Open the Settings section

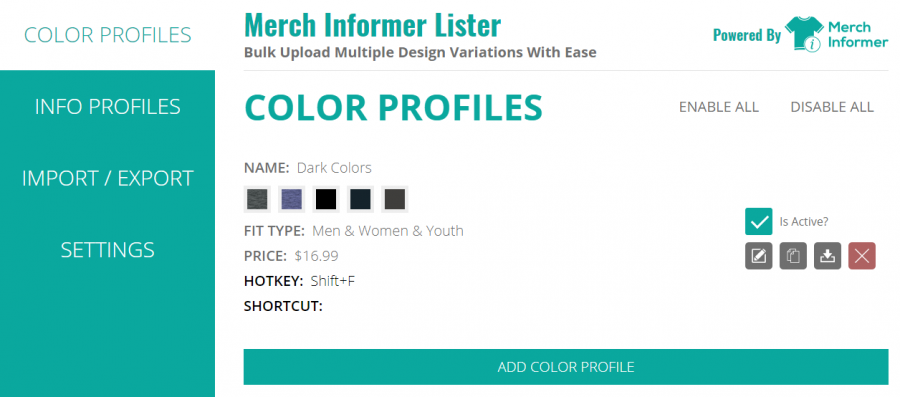coord(107,250)
